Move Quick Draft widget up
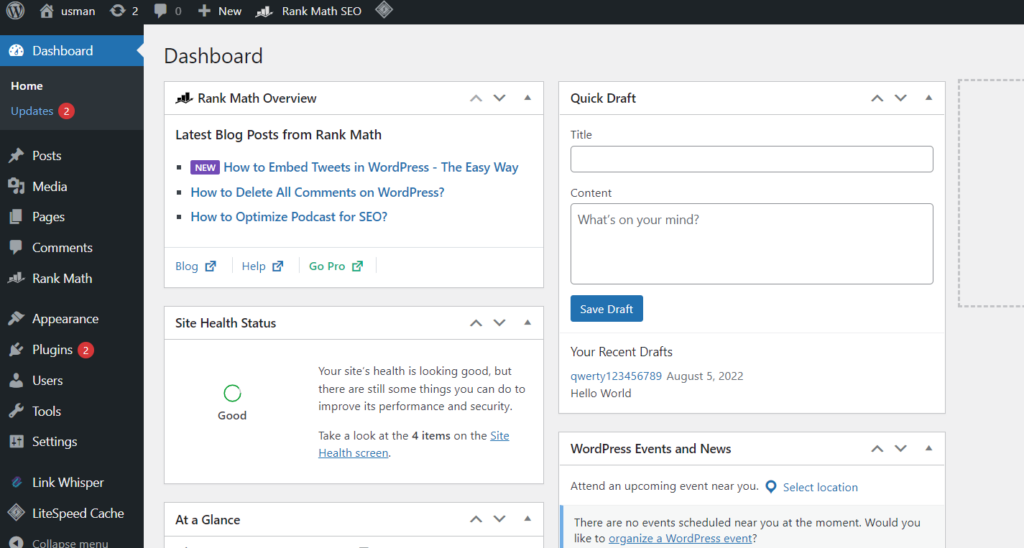 [877, 99]
